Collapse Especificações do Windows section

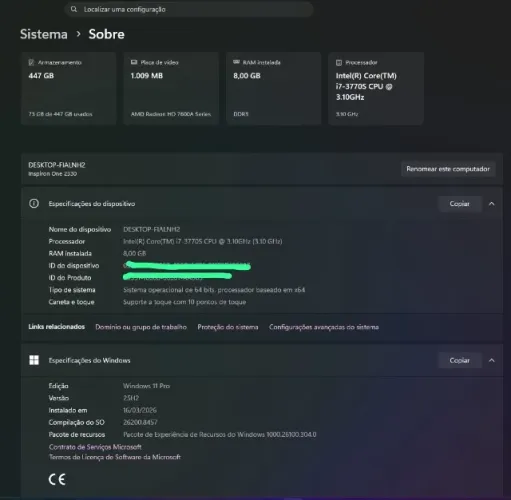[492, 360]
